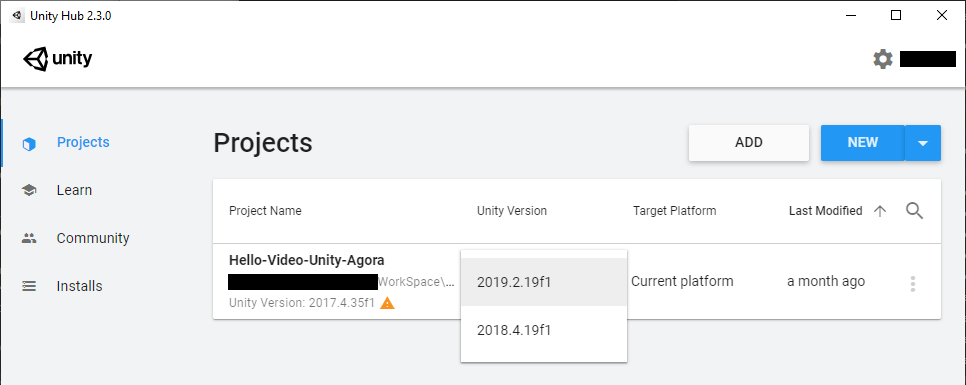Open Current platform target selector
This screenshot has width=966, height=385.
click(x=682, y=282)
